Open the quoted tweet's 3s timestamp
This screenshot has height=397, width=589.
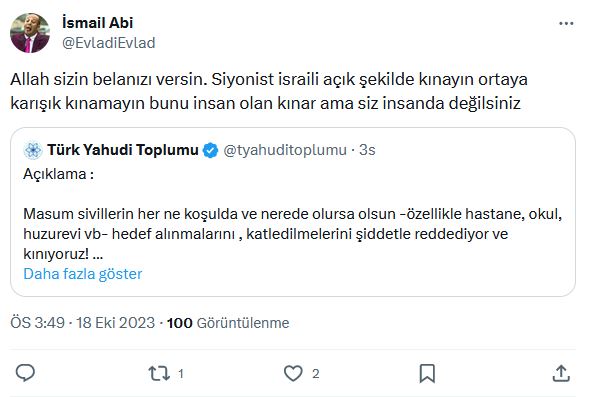[367, 150]
